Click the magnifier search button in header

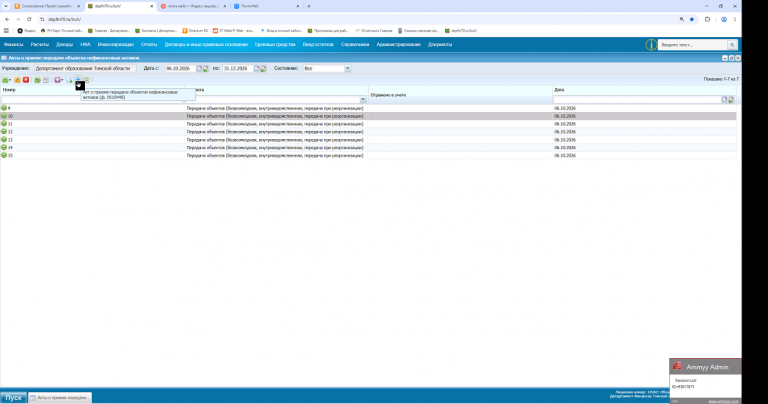tap(732, 45)
